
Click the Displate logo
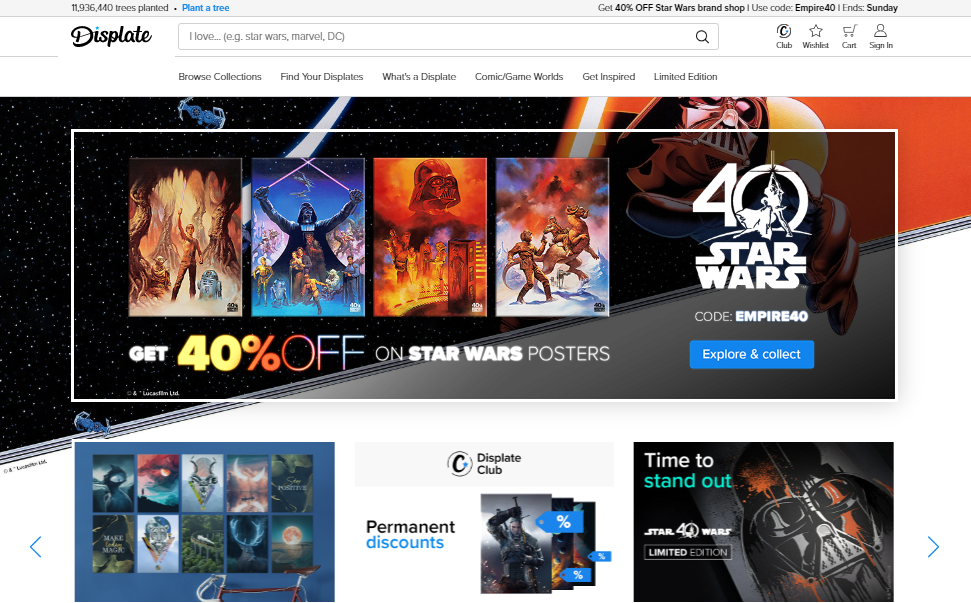(x=111, y=37)
